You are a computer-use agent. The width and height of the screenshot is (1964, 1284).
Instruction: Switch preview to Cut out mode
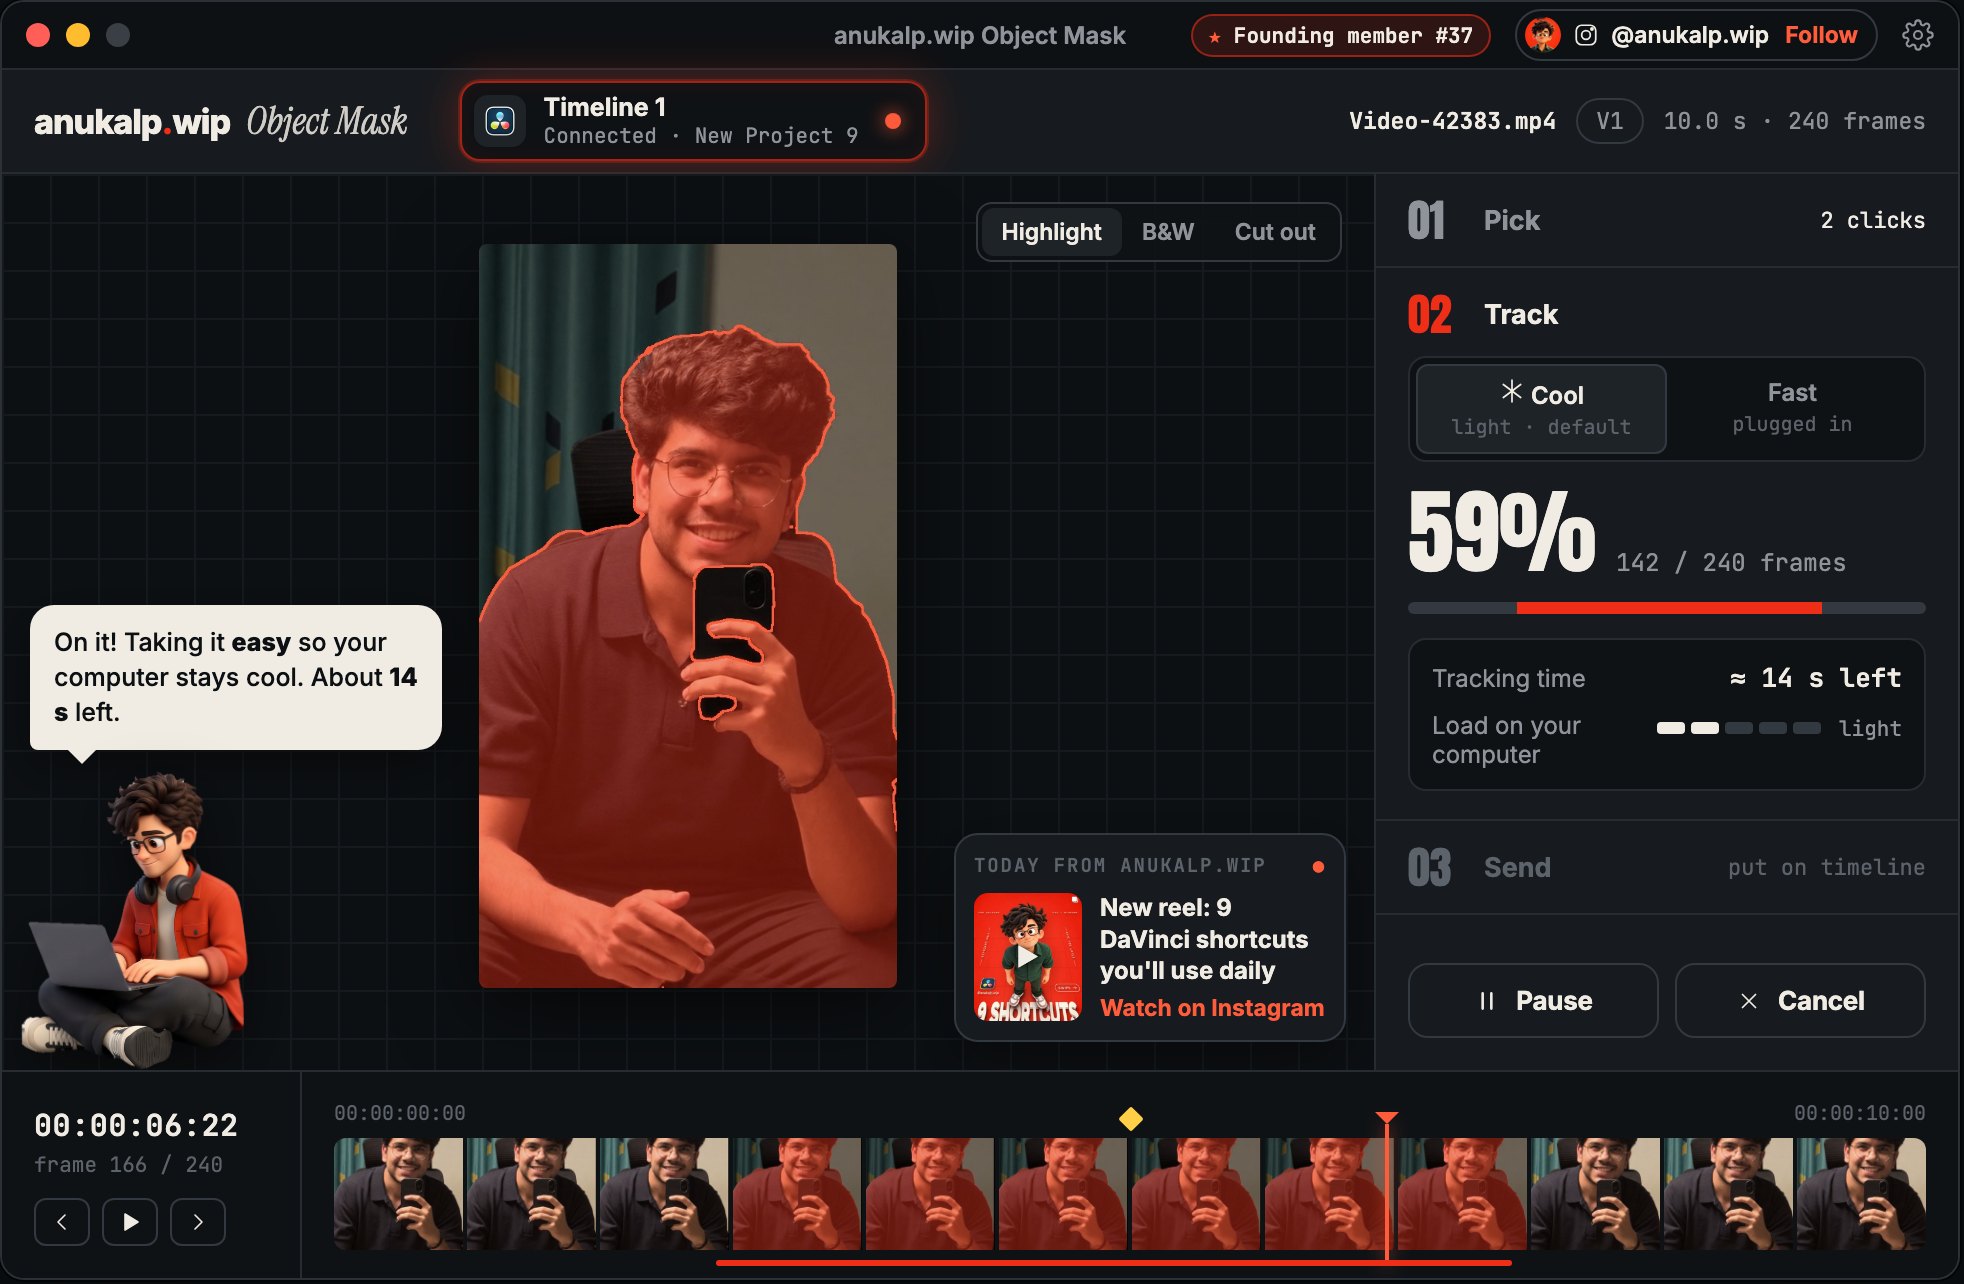(x=1275, y=232)
